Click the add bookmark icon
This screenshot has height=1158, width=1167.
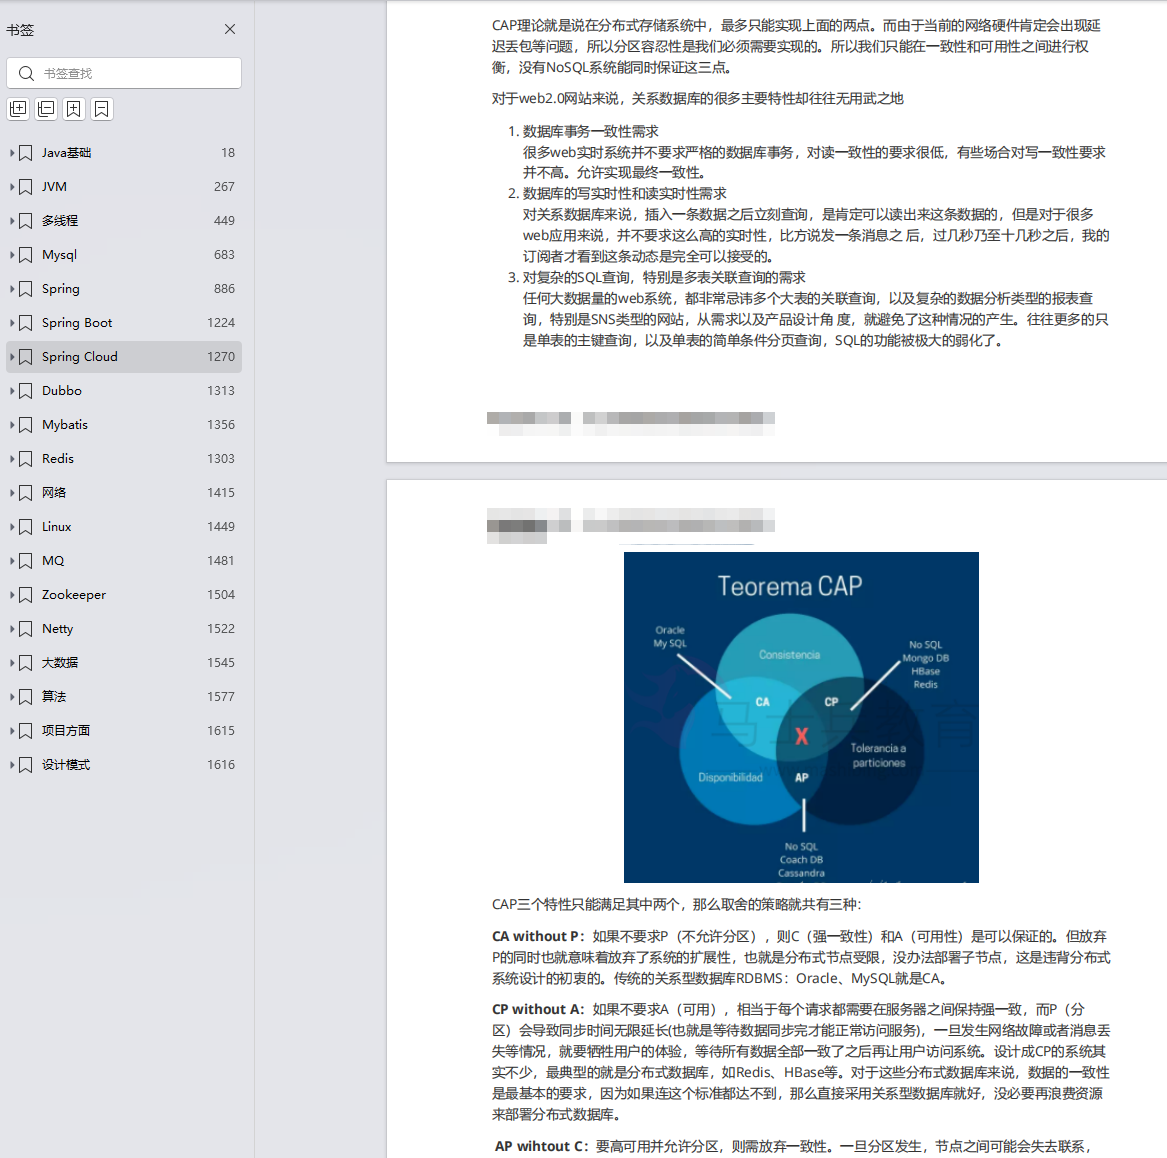74,109
